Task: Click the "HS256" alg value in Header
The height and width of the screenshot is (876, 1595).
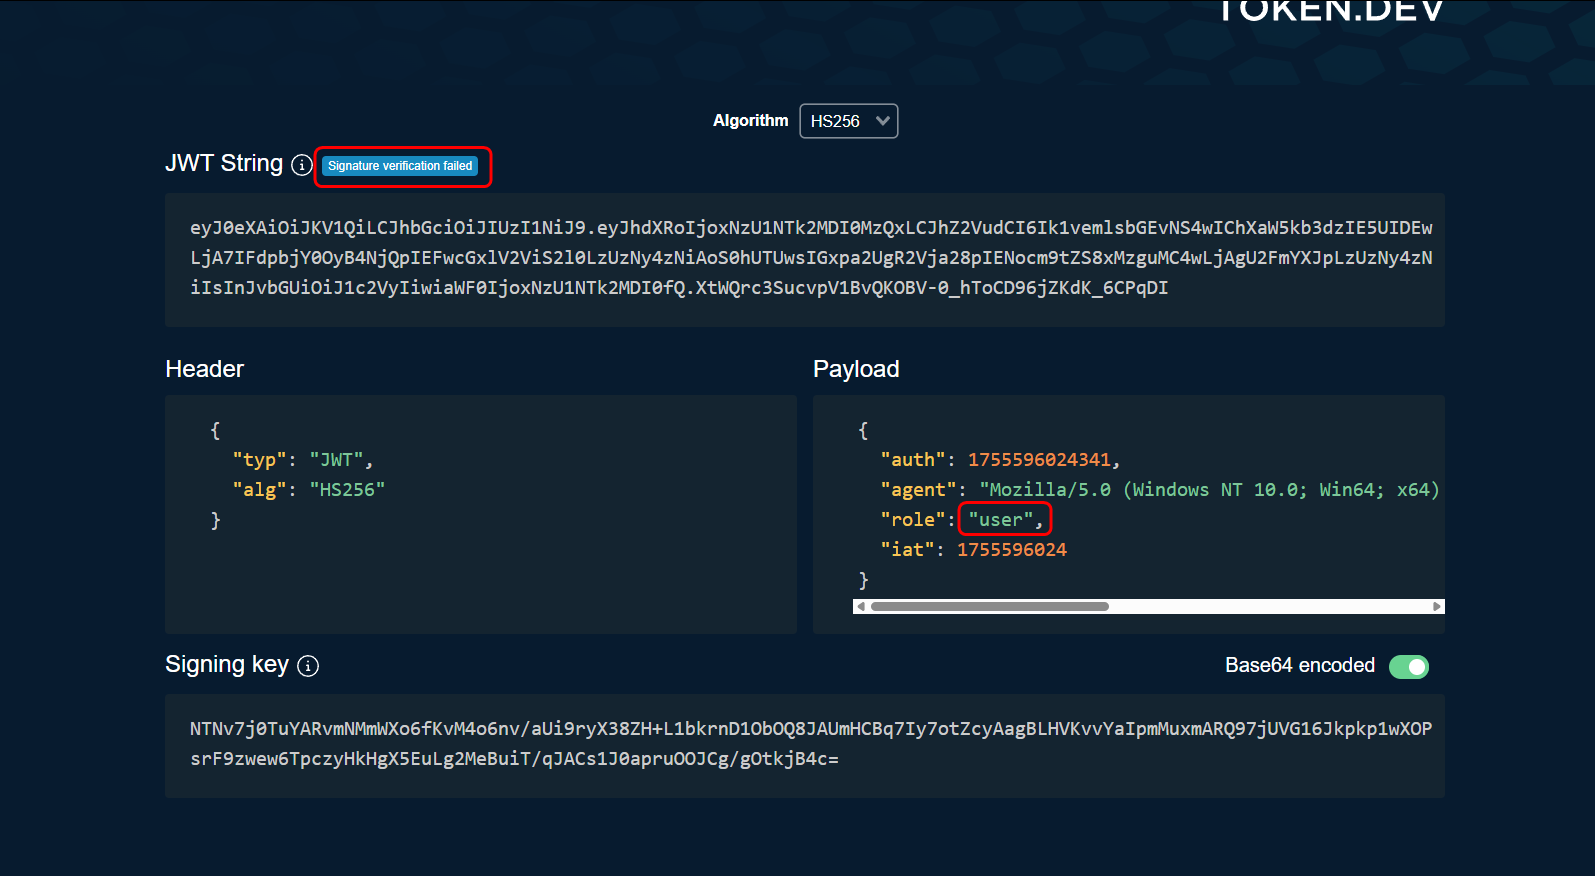Action: pyautogui.click(x=346, y=490)
